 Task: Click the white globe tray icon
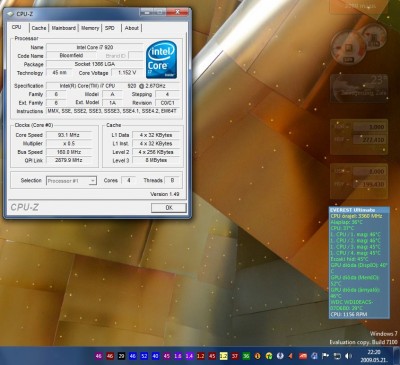[280, 356]
